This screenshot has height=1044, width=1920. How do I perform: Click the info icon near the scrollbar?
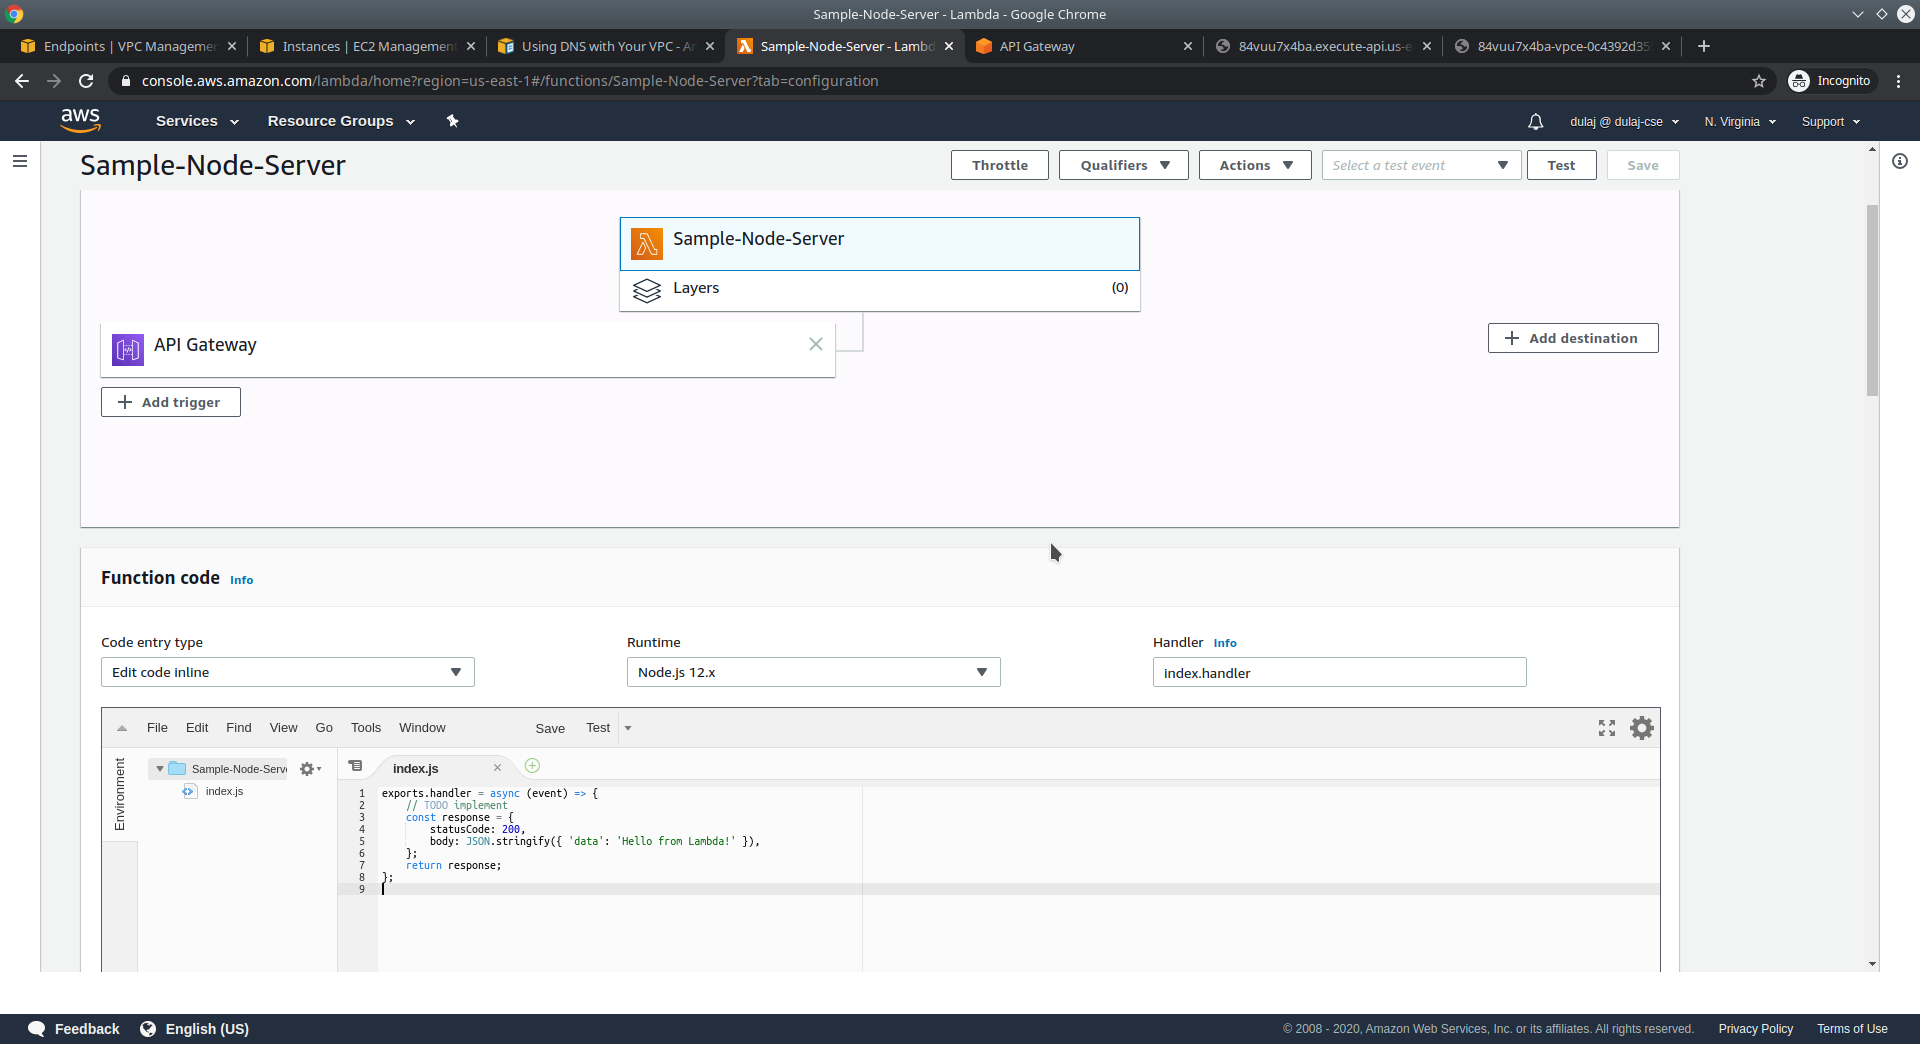point(1900,161)
